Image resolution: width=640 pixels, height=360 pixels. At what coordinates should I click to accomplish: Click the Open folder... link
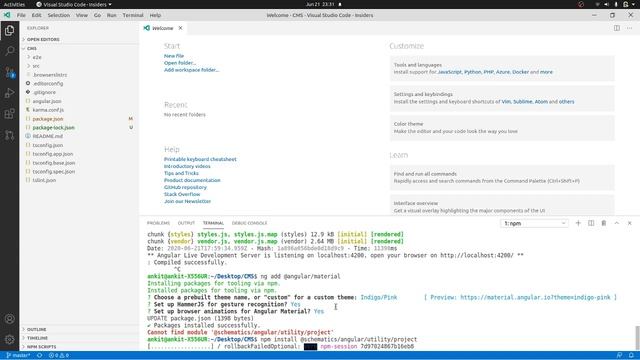point(180,63)
